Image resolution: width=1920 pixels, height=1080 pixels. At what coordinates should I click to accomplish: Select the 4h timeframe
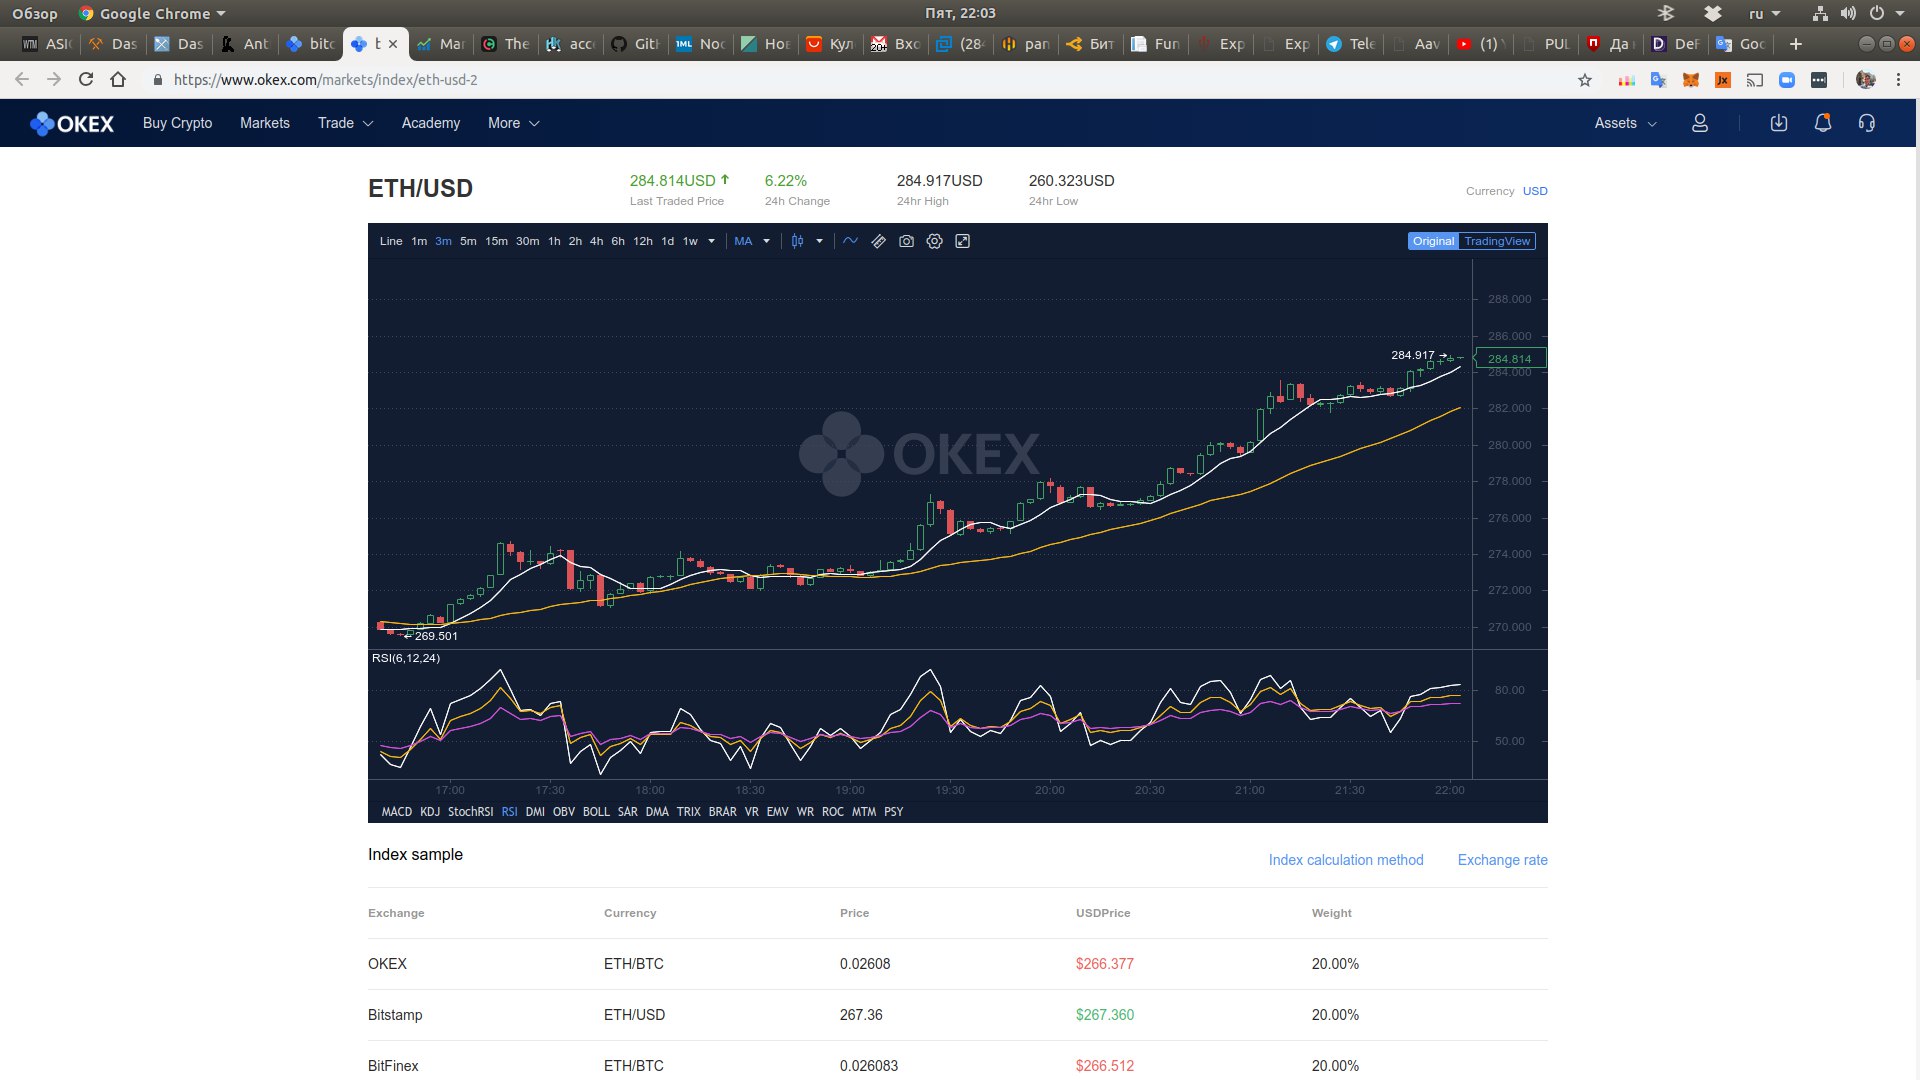pos(596,241)
